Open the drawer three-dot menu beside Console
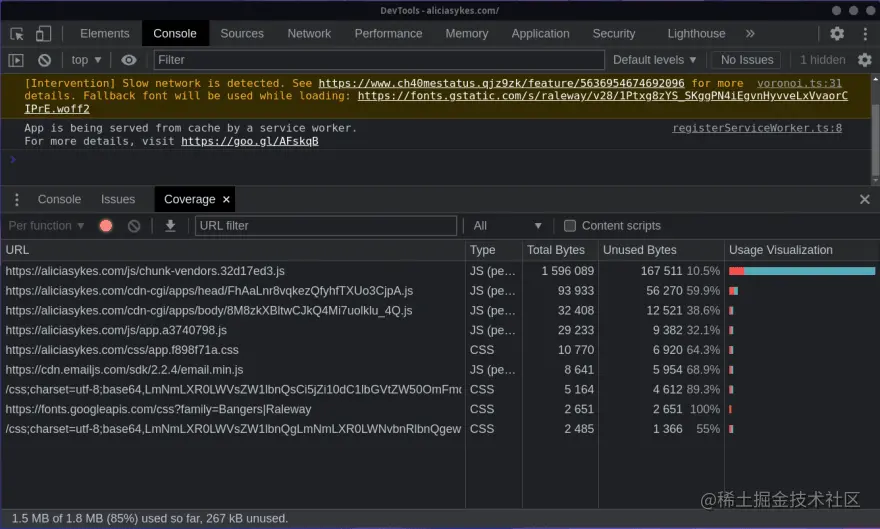 click(x=17, y=199)
